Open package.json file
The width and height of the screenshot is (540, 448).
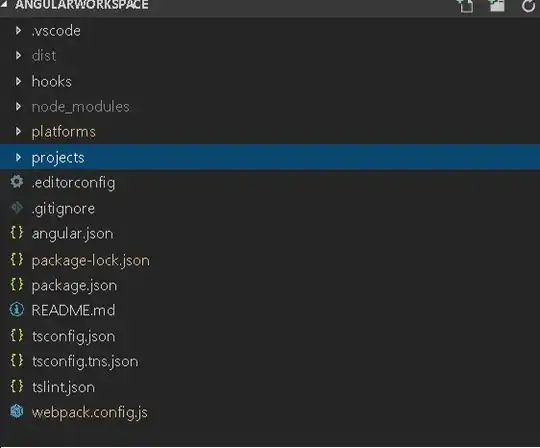click(x=270, y=285)
